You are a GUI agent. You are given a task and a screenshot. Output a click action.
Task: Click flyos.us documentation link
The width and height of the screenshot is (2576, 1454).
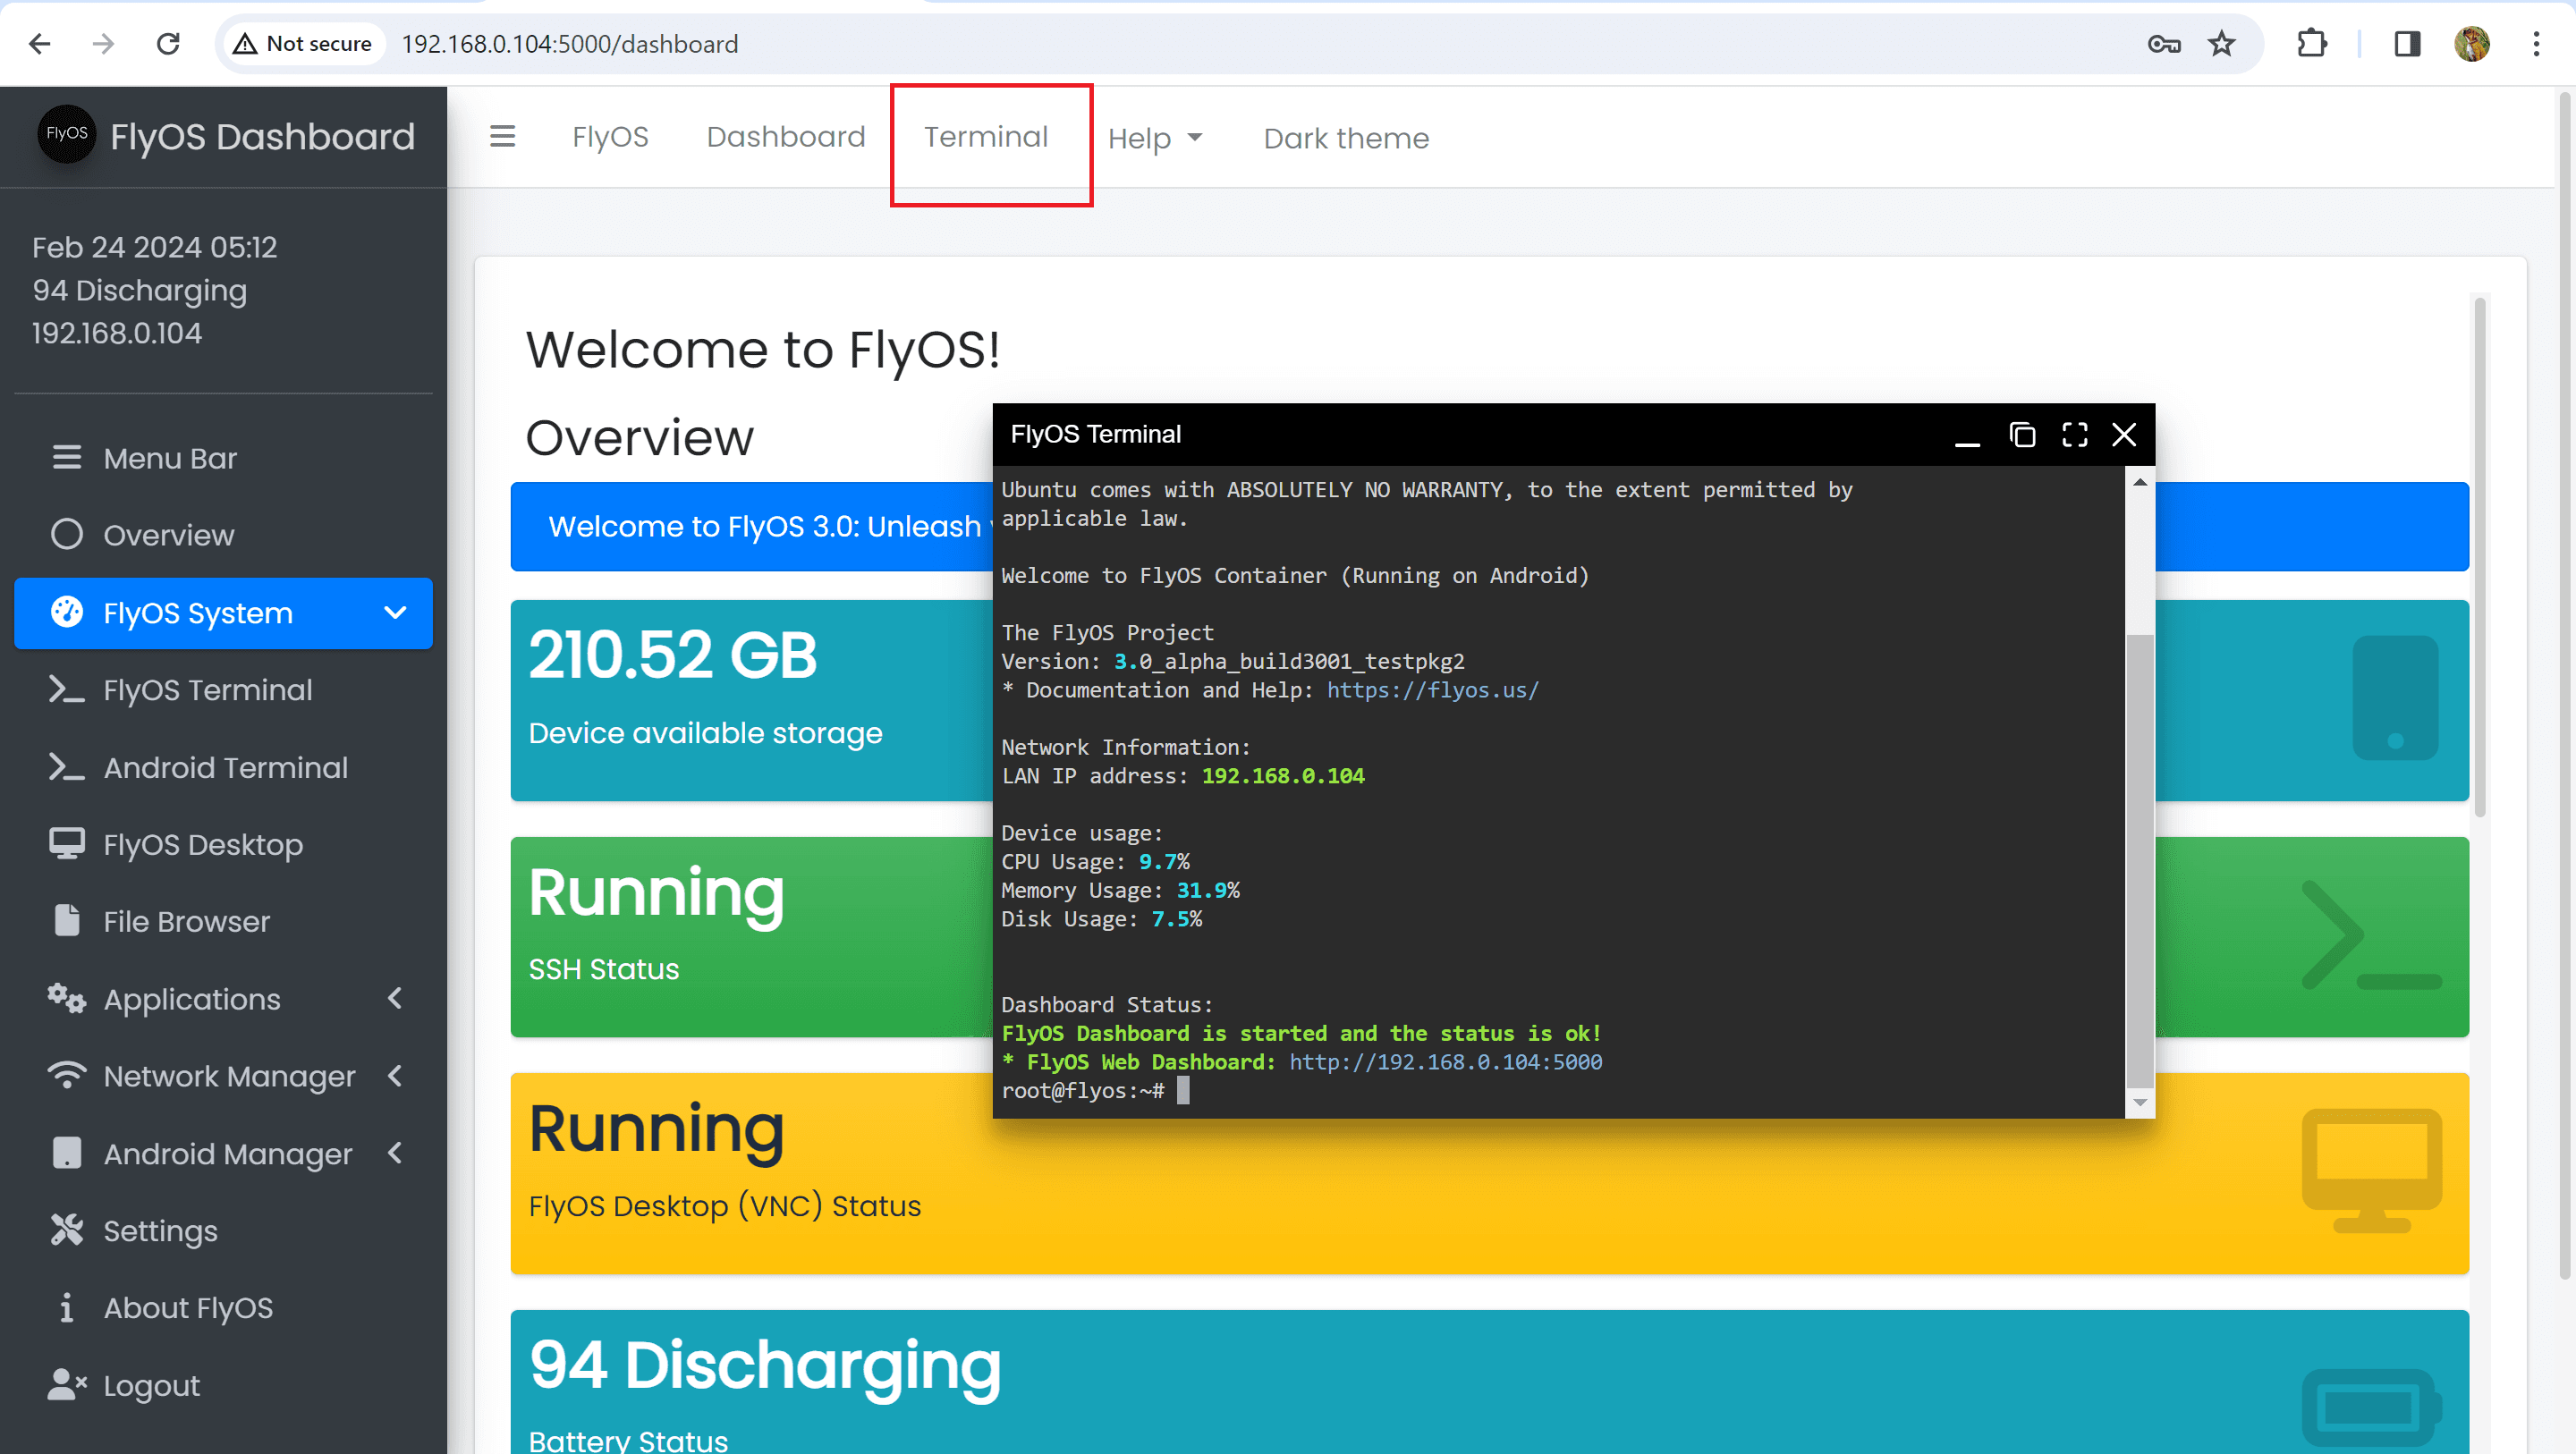click(x=1433, y=689)
